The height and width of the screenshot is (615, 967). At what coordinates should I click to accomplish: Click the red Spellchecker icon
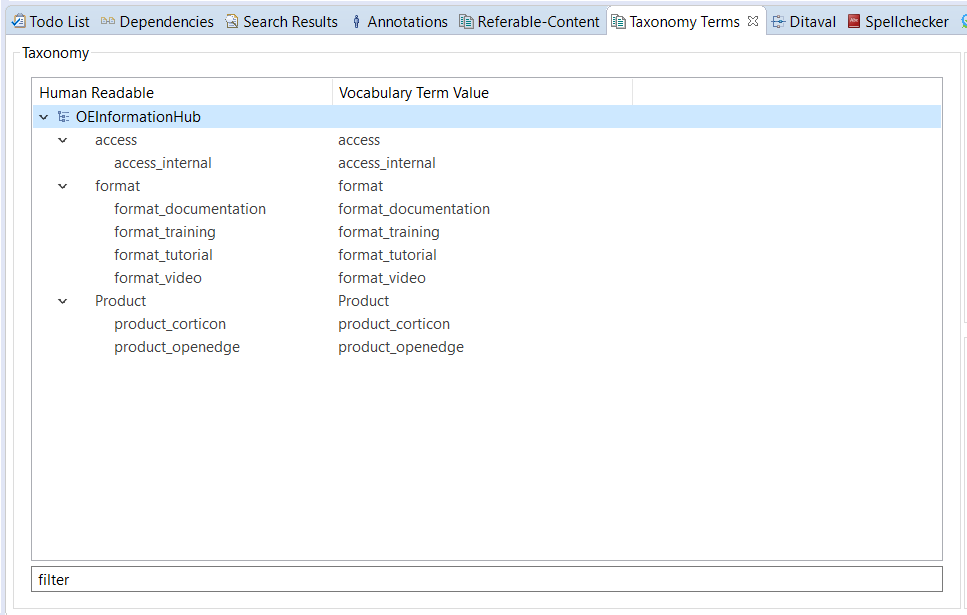[854, 22]
